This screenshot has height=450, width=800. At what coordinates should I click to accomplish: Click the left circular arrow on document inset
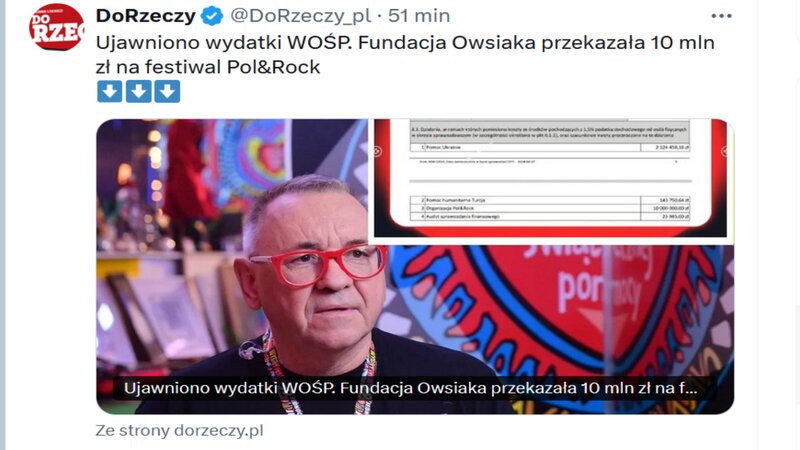(x=378, y=151)
